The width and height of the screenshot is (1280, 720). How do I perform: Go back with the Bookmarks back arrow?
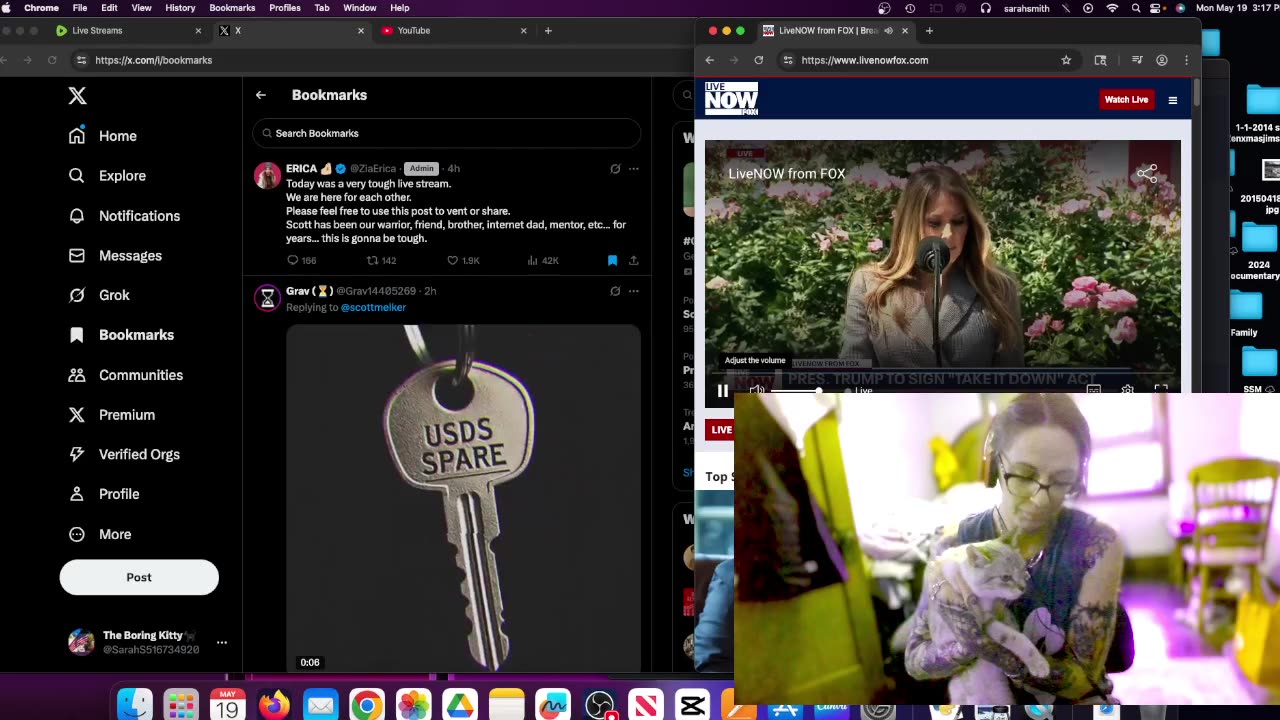(261, 95)
